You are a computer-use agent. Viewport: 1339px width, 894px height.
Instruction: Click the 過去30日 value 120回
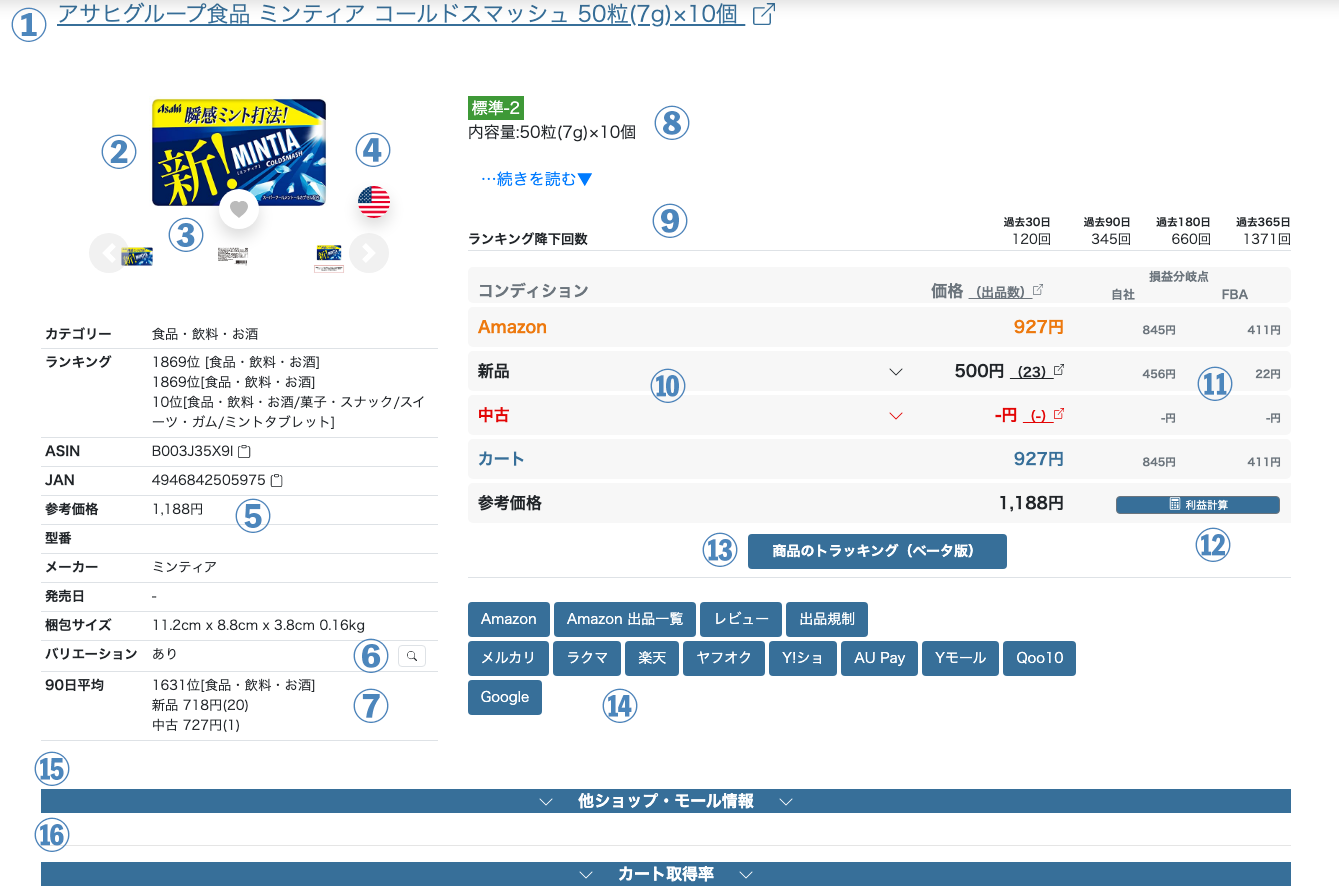1033,239
